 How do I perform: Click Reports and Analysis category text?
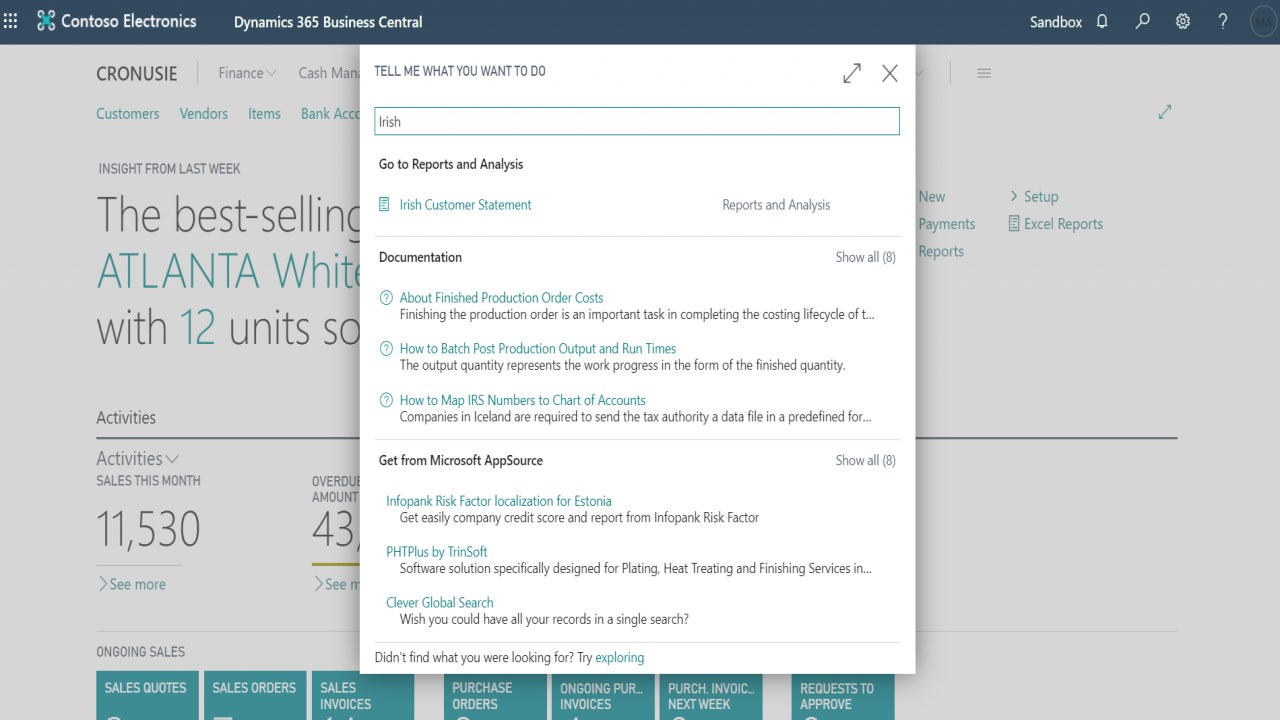(x=776, y=204)
